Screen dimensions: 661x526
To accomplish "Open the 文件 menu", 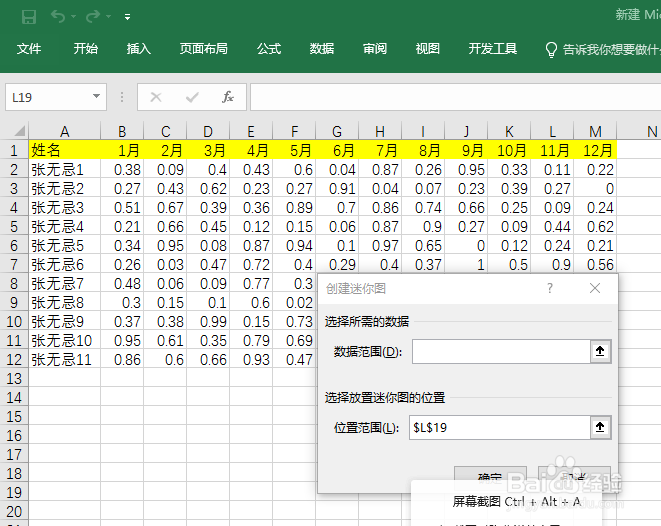I will (x=29, y=49).
